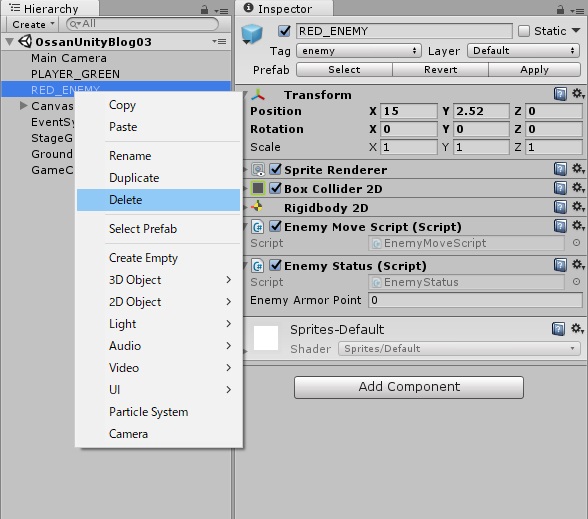The image size is (588, 519).
Task: Click the Prefab Revert button
Action: point(440,70)
